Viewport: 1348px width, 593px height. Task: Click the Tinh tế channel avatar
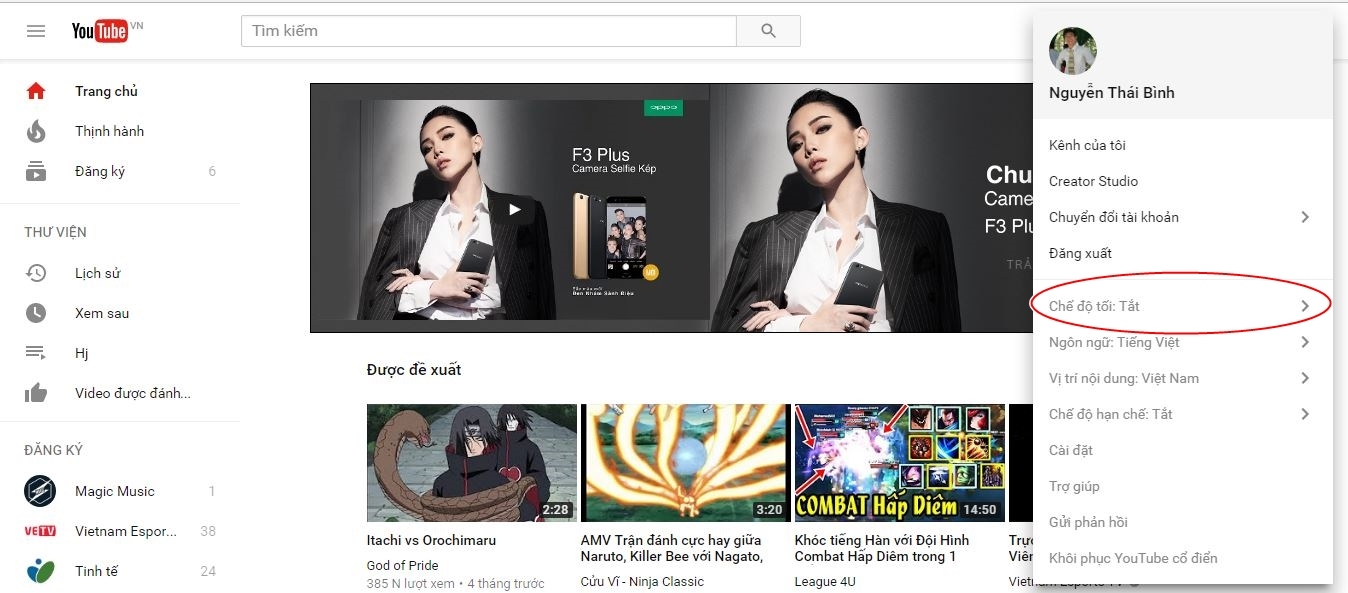point(40,571)
